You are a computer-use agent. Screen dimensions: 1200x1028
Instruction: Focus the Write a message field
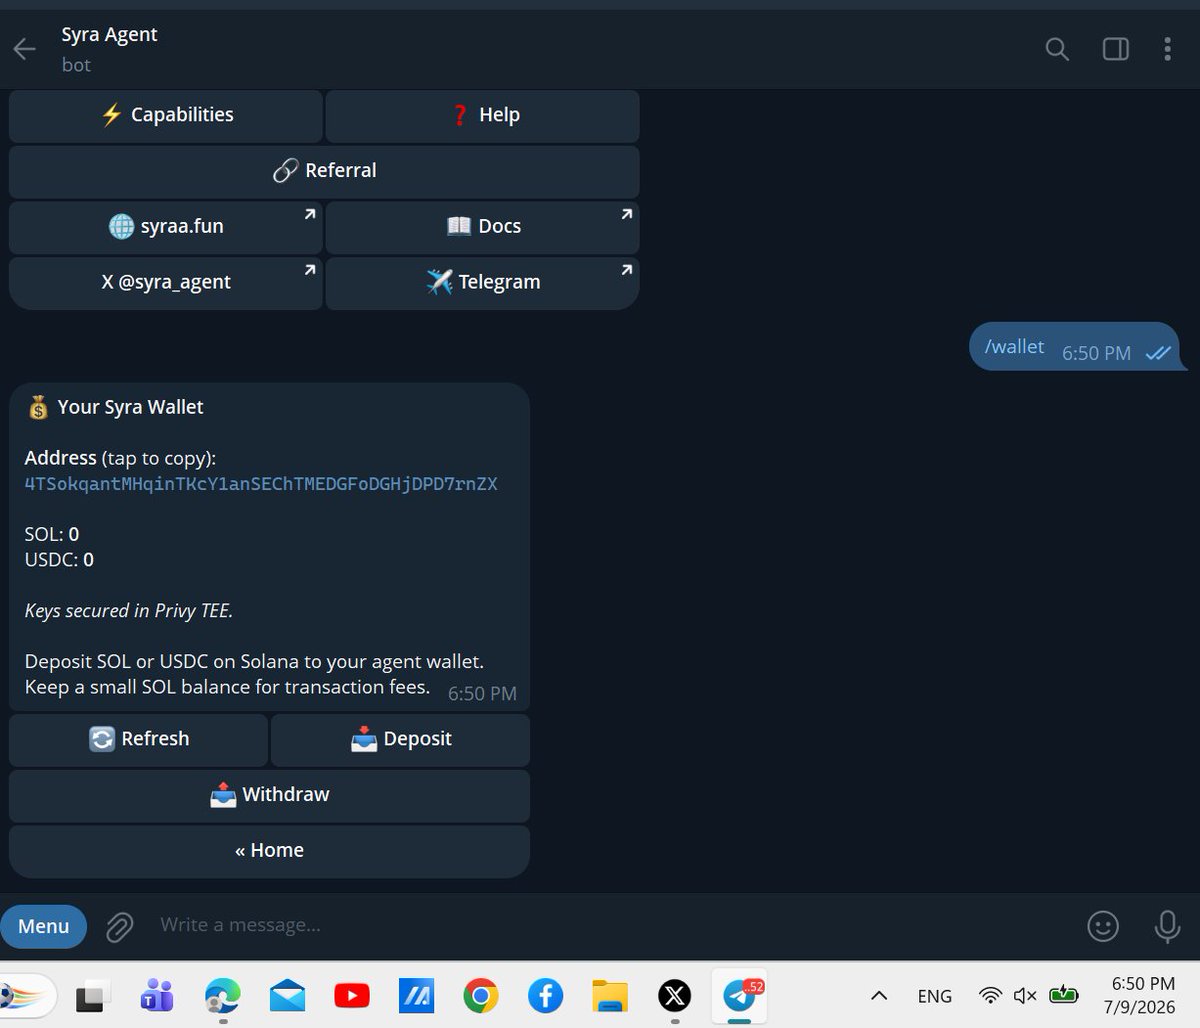coord(610,926)
